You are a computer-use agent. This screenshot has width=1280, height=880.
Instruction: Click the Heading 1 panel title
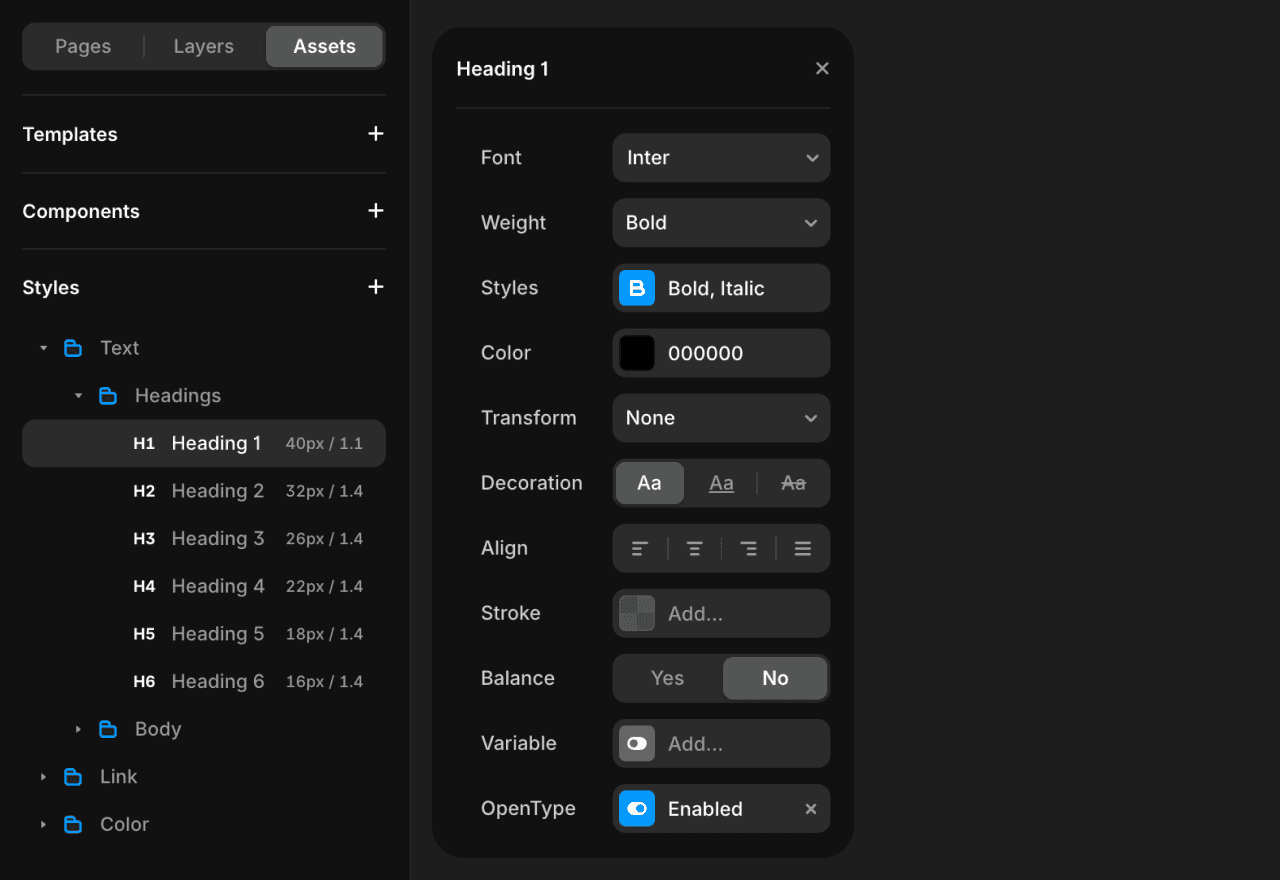502,69
